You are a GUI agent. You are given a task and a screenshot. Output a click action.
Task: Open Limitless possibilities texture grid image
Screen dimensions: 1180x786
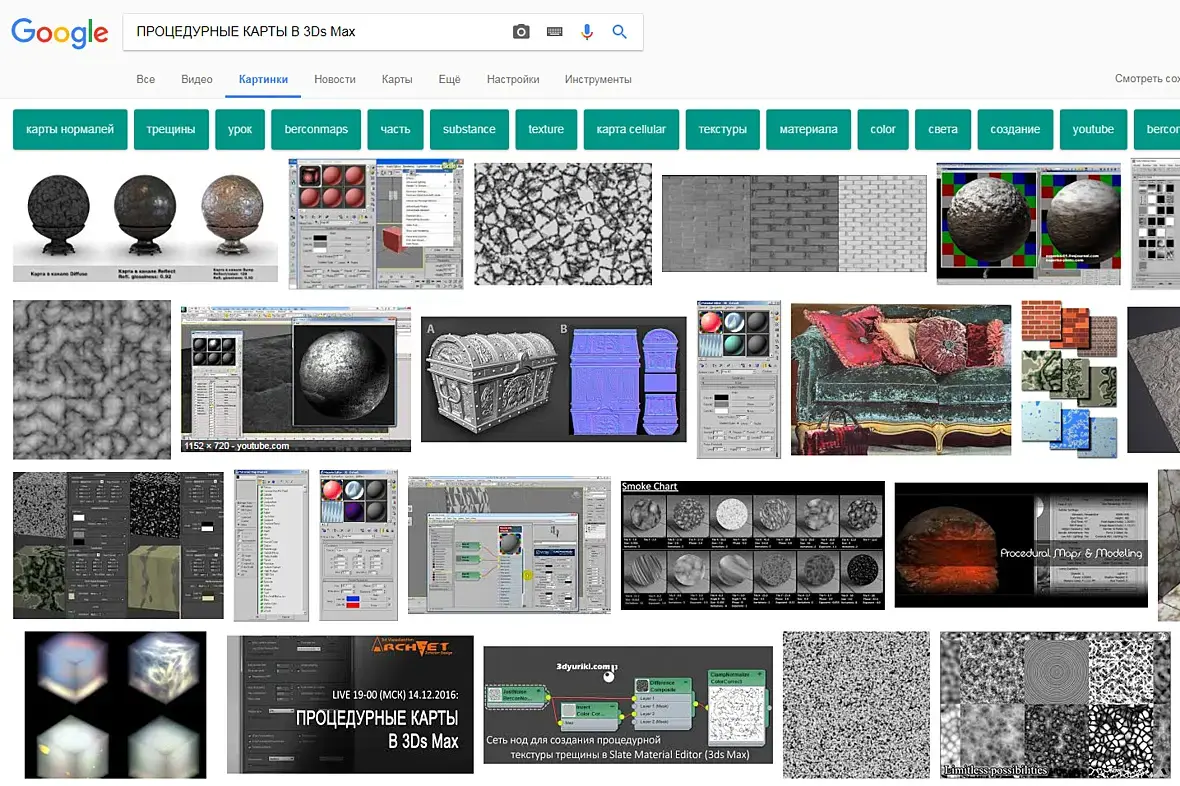pyautogui.click(x=1054, y=705)
